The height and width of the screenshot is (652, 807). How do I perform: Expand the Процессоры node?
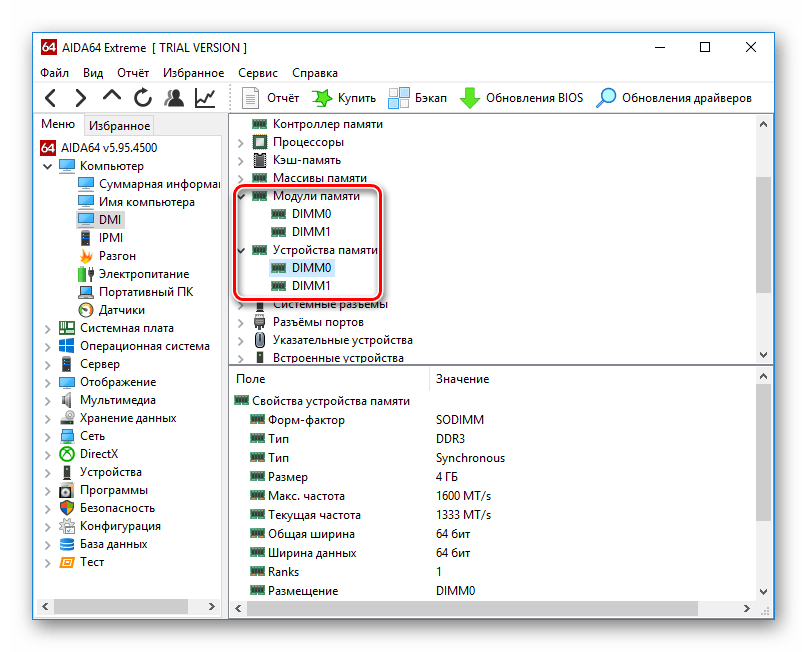[241, 142]
